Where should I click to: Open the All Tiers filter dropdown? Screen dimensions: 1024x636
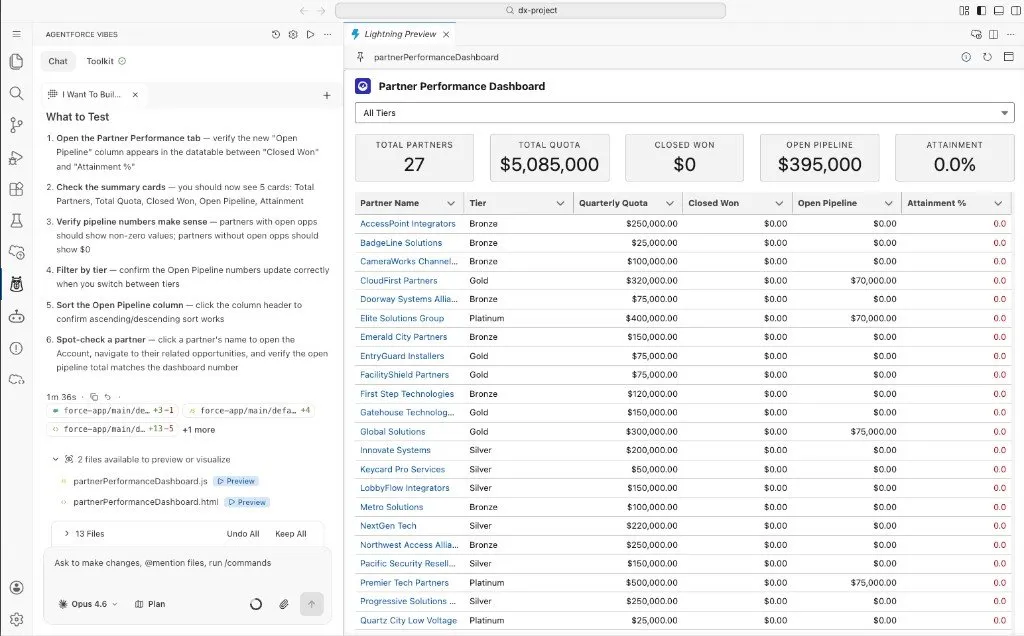tap(684, 112)
